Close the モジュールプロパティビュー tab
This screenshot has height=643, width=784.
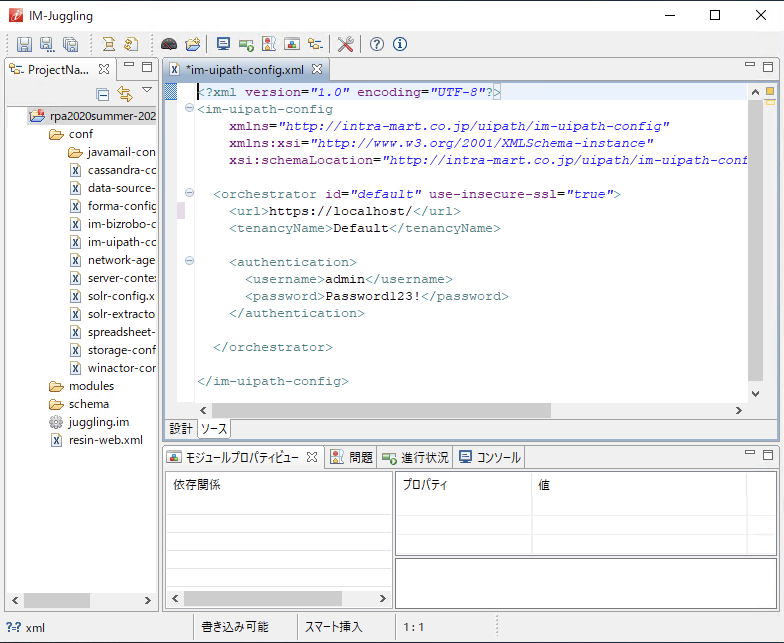312,457
